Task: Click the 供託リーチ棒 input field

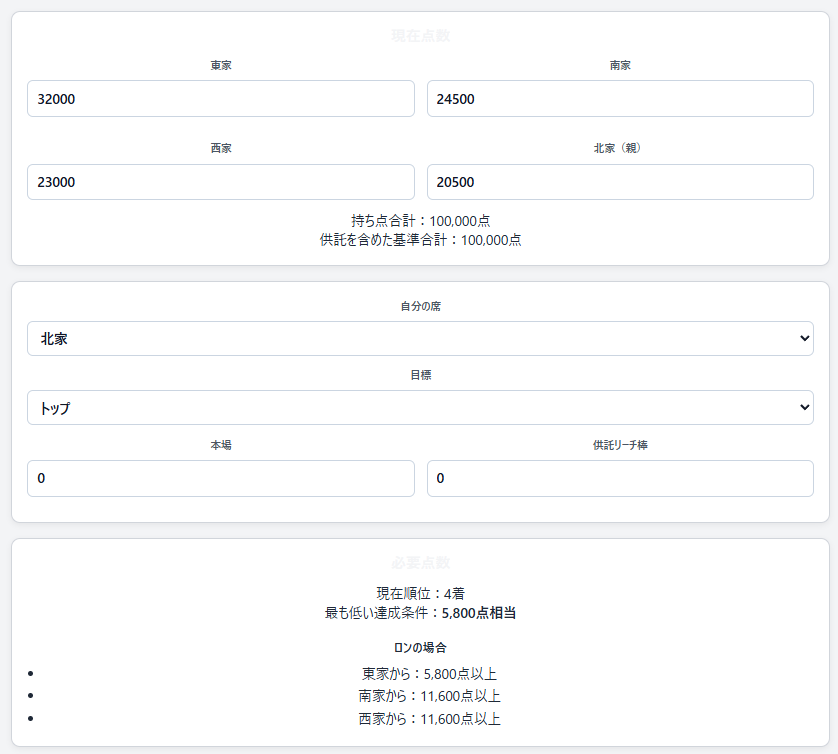Action: point(620,478)
